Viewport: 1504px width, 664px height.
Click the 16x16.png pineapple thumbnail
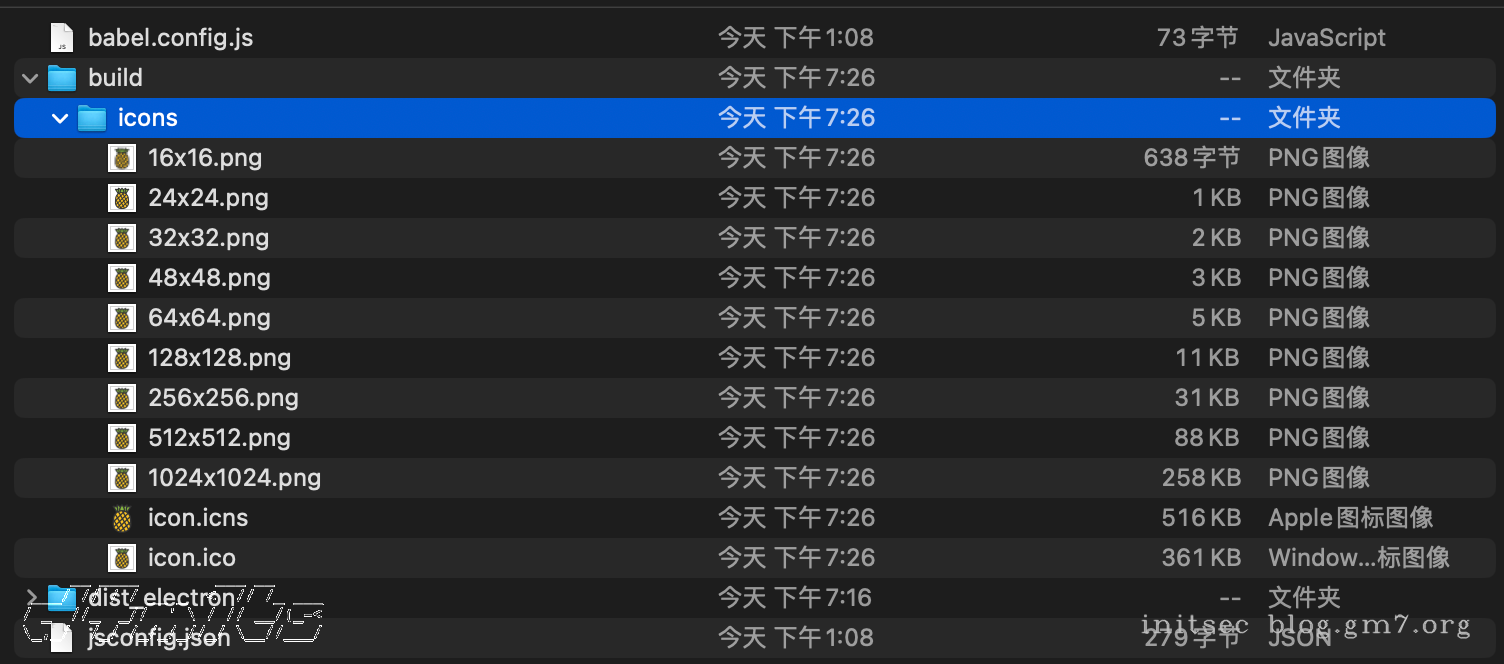(x=122, y=158)
